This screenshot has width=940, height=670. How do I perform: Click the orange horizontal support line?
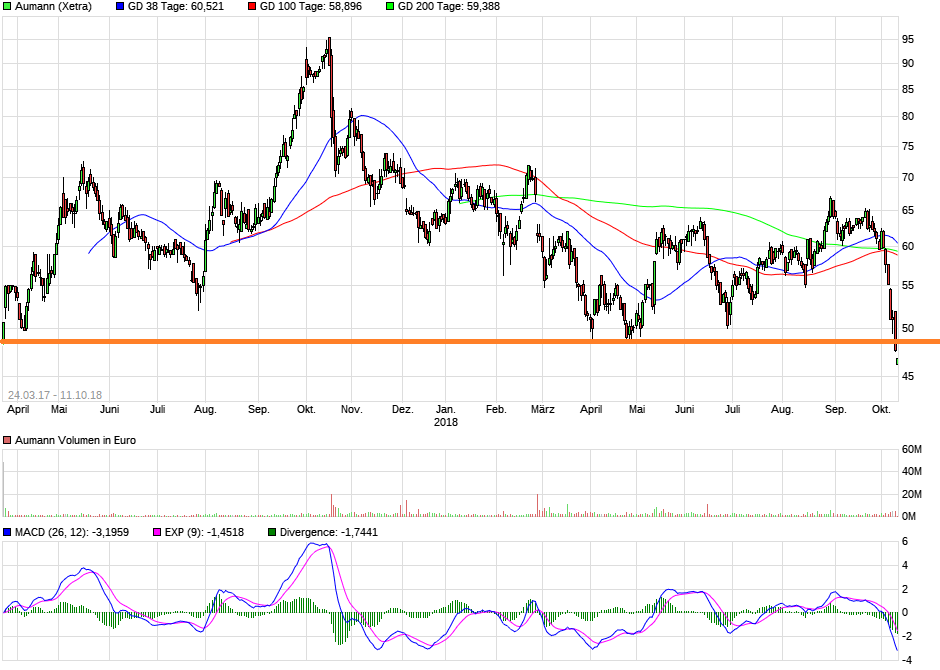pyautogui.click(x=470, y=342)
